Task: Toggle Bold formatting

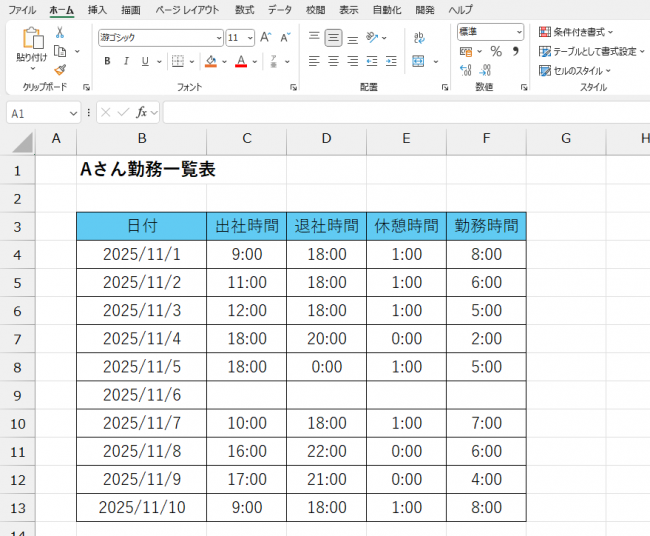Action: pos(107,61)
